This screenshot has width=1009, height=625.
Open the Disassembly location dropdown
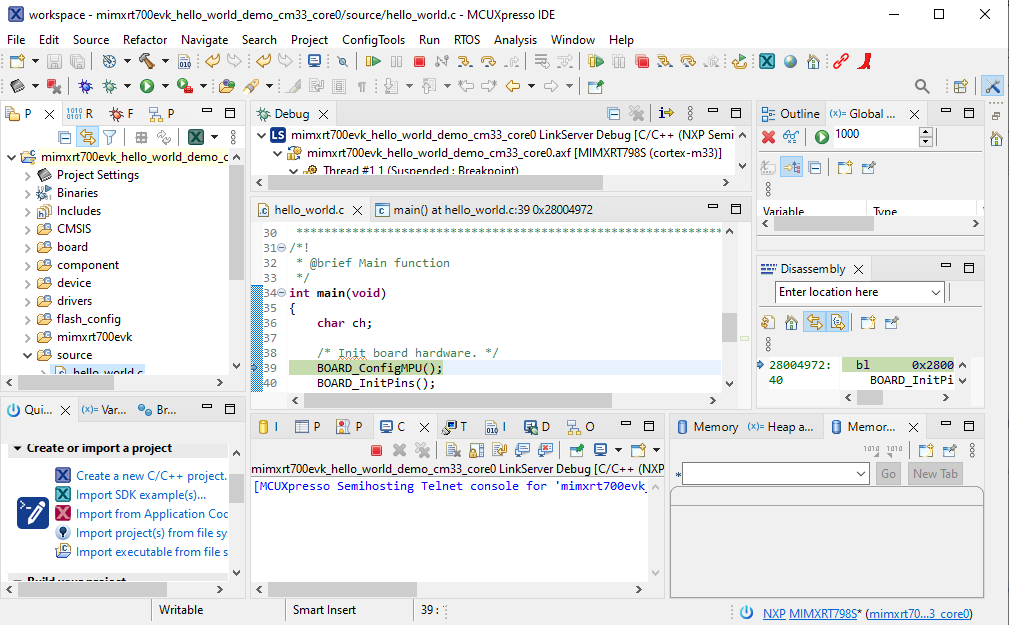coord(936,292)
